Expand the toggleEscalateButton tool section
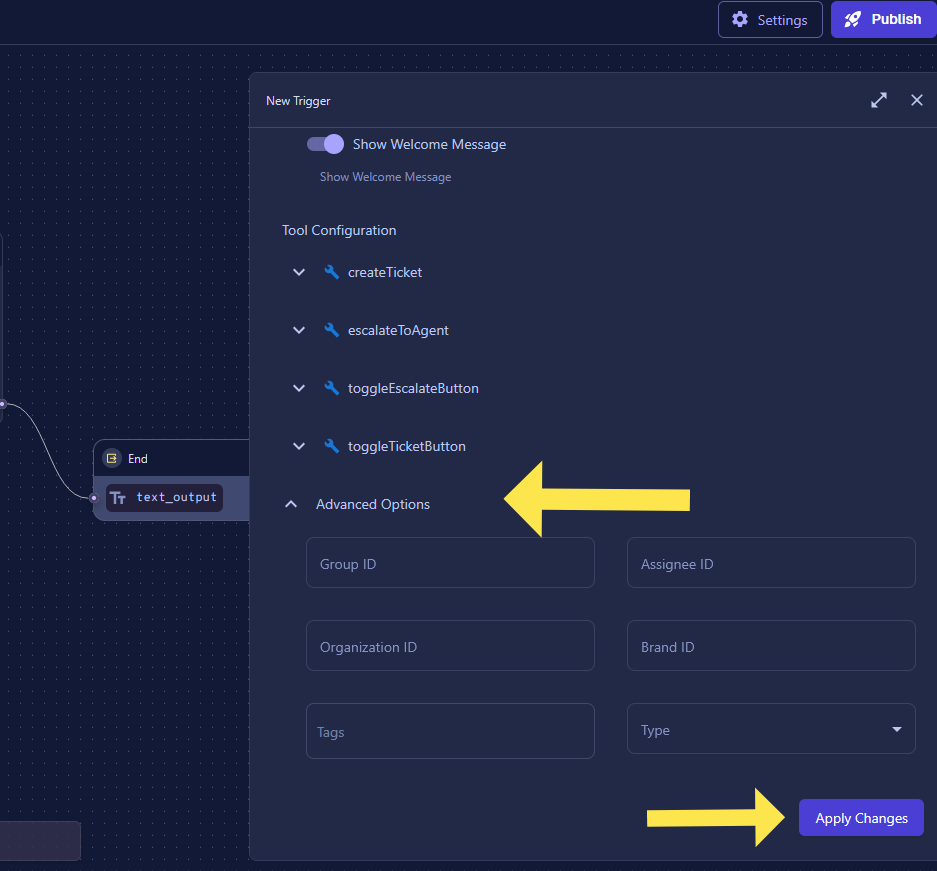Image resolution: width=937 pixels, height=871 pixels. tap(299, 388)
